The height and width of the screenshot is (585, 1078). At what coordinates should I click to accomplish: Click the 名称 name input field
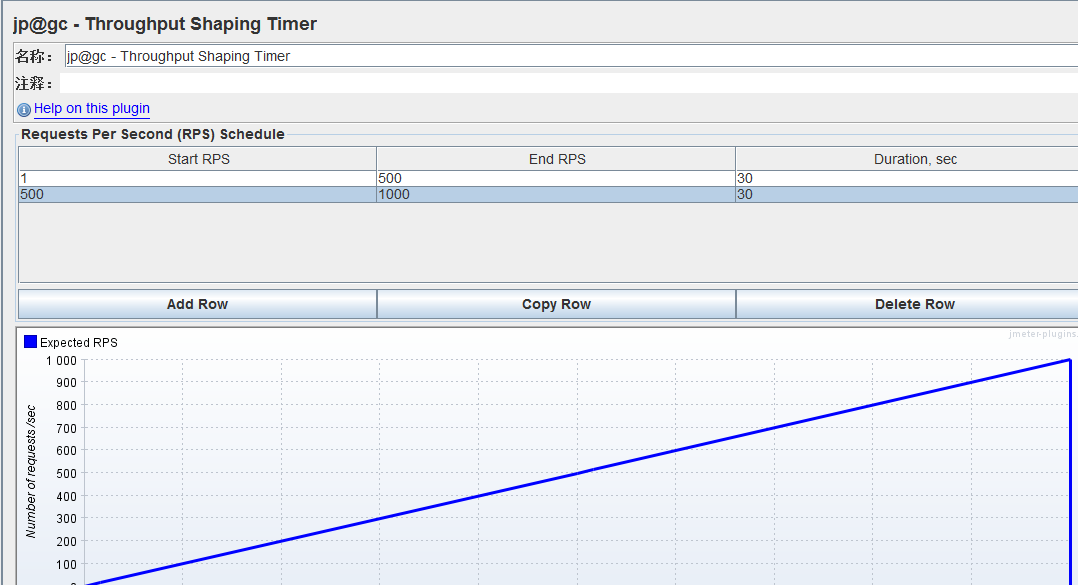[571, 56]
